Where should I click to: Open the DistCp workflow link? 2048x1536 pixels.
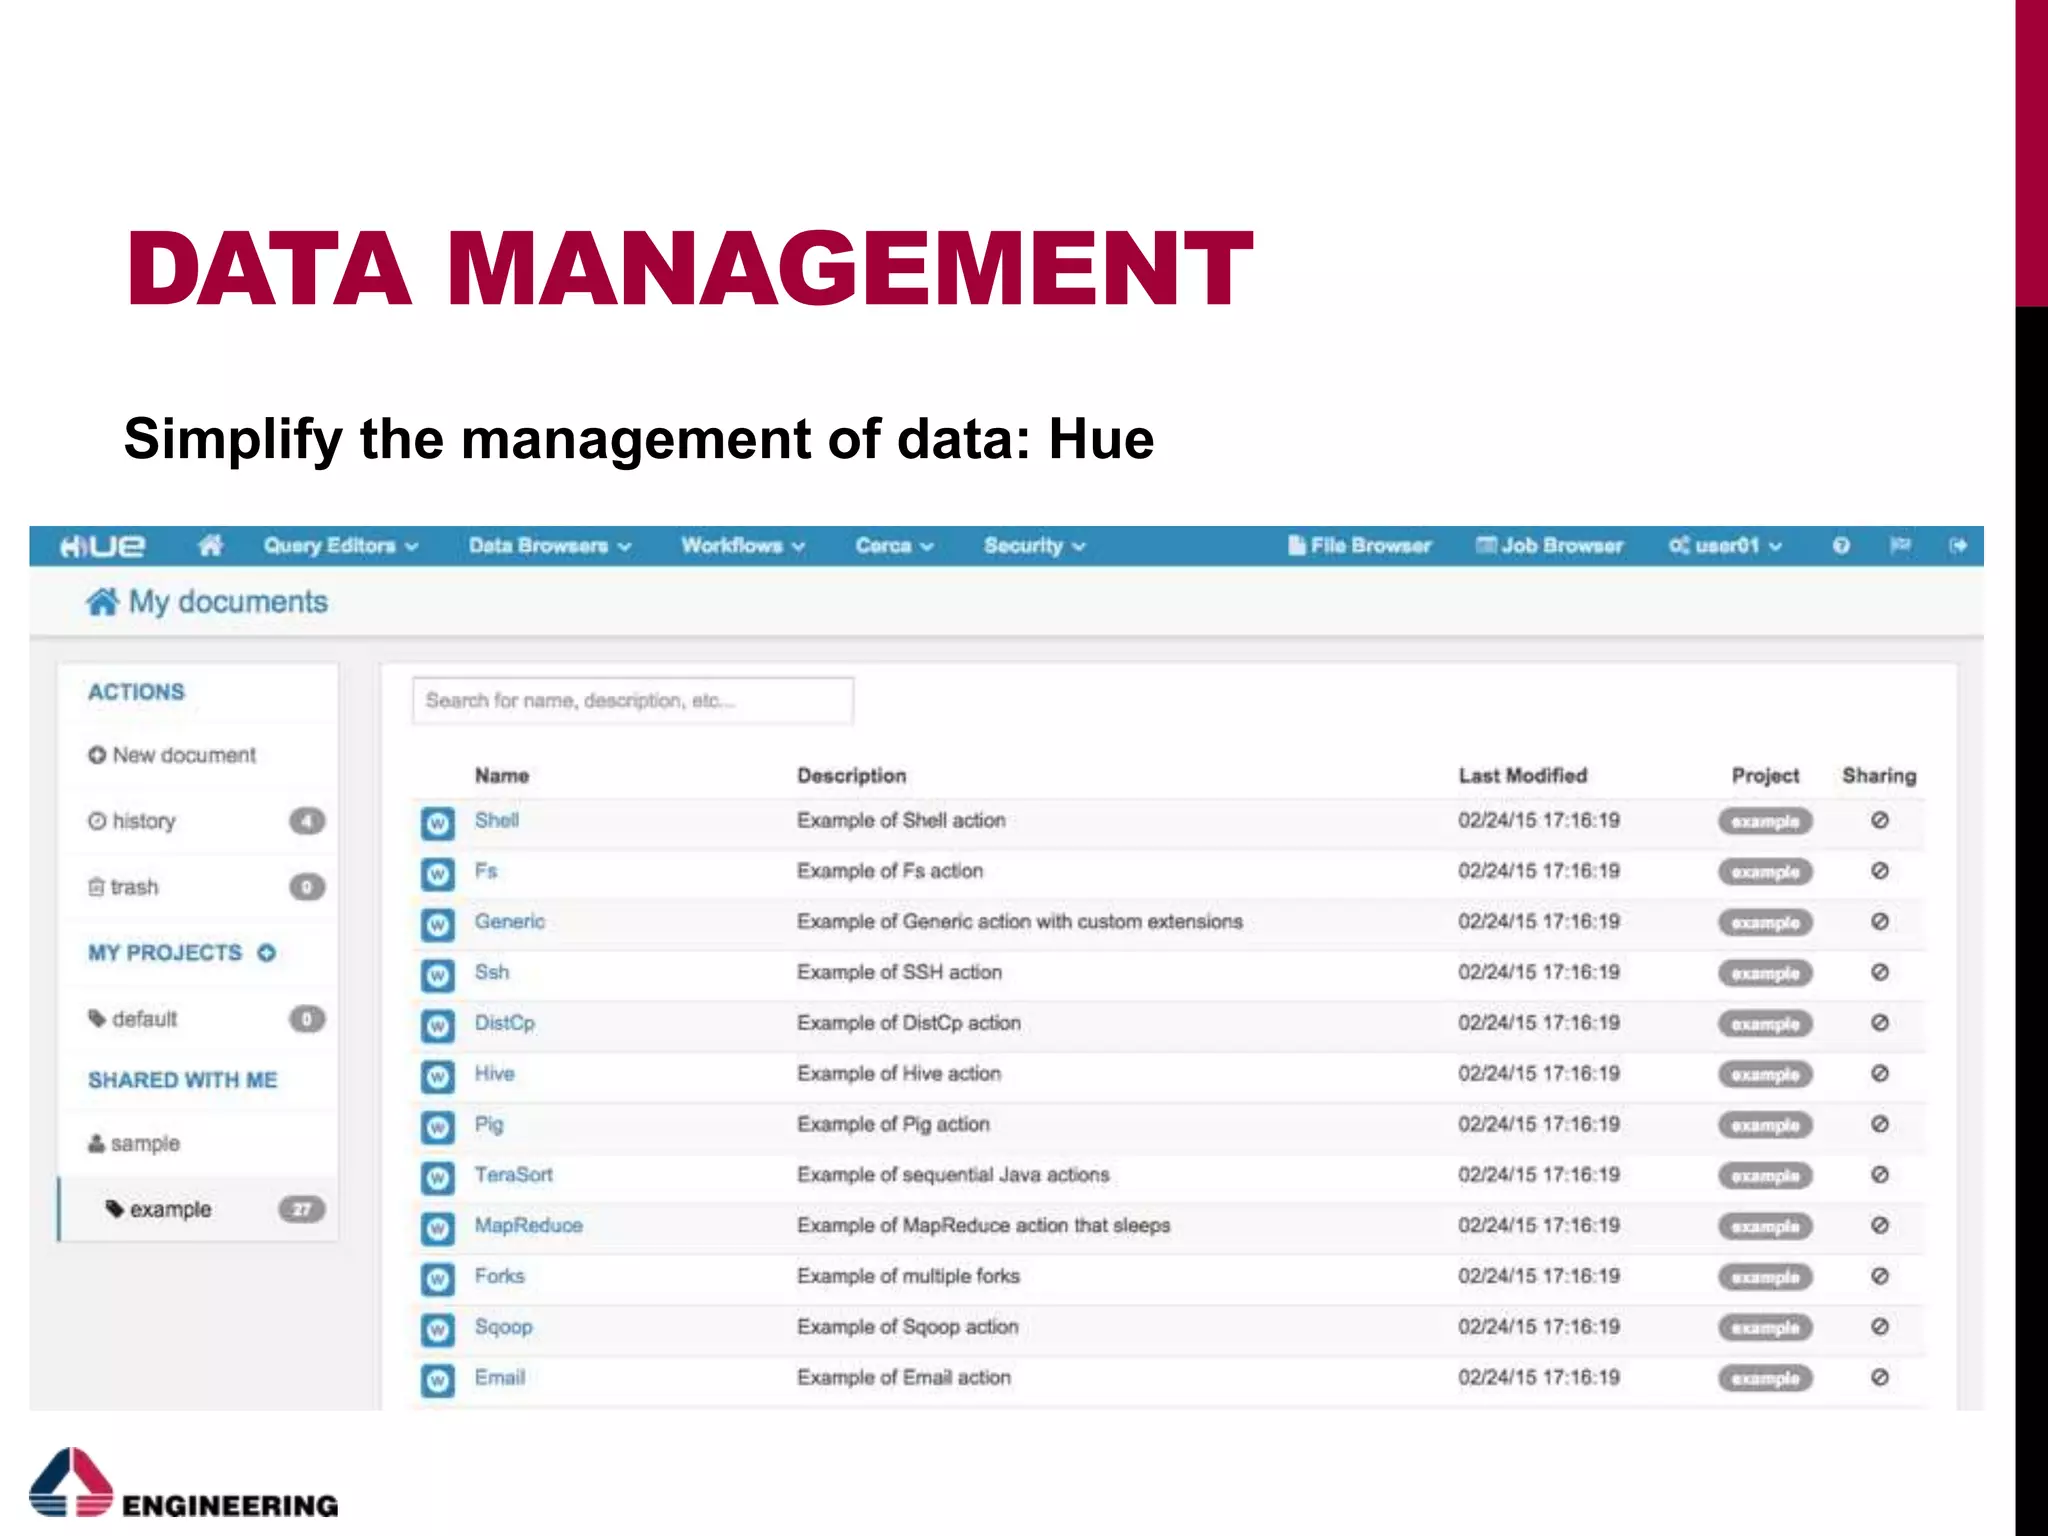click(x=504, y=1023)
